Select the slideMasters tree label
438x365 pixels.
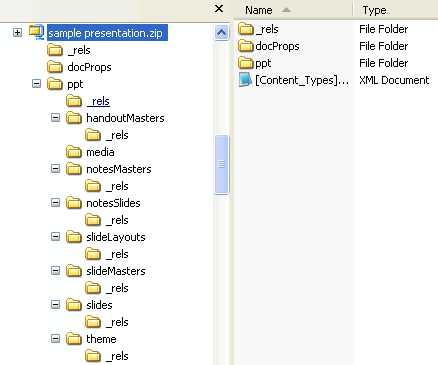point(116,271)
